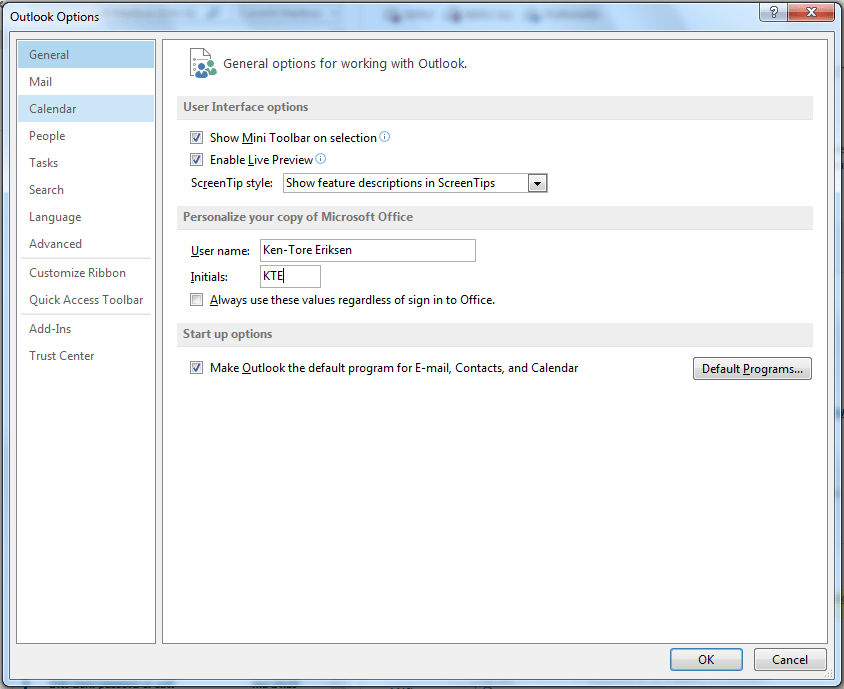844x689 pixels.
Task: Click 'General options for working with Outlook' text
Action: click(x=345, y=64)
